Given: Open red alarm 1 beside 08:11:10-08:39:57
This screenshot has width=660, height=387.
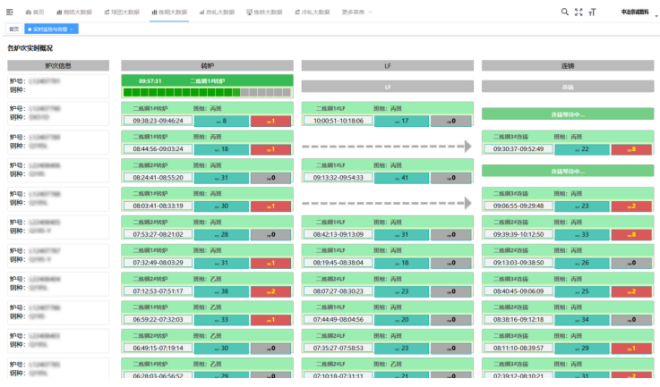Looking at the screenshot, I should [631, 348].
